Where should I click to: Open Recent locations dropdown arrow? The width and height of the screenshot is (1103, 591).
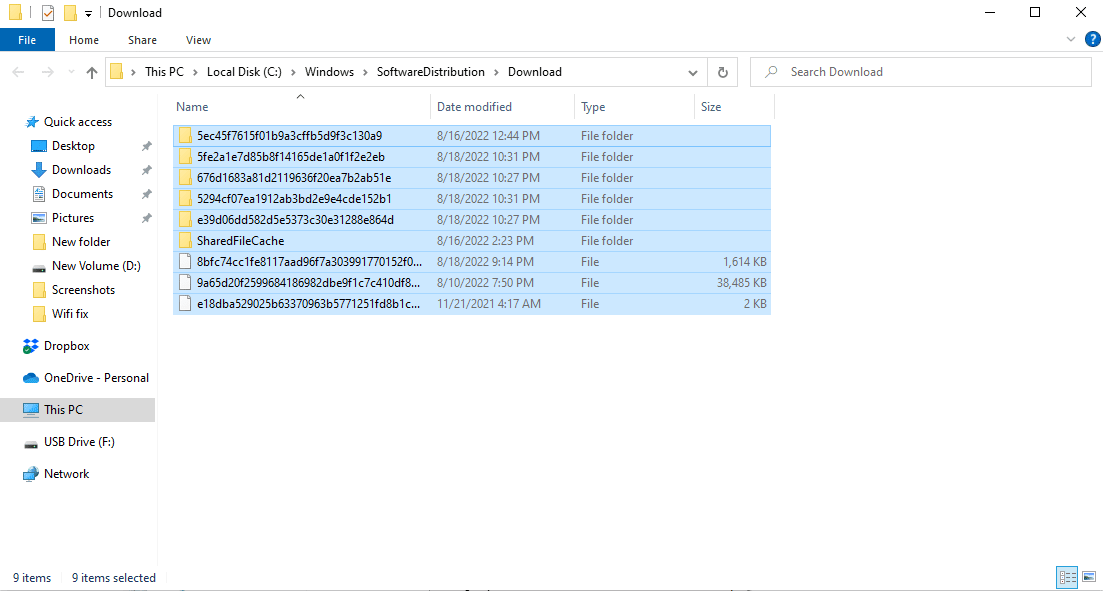[69, 72]
